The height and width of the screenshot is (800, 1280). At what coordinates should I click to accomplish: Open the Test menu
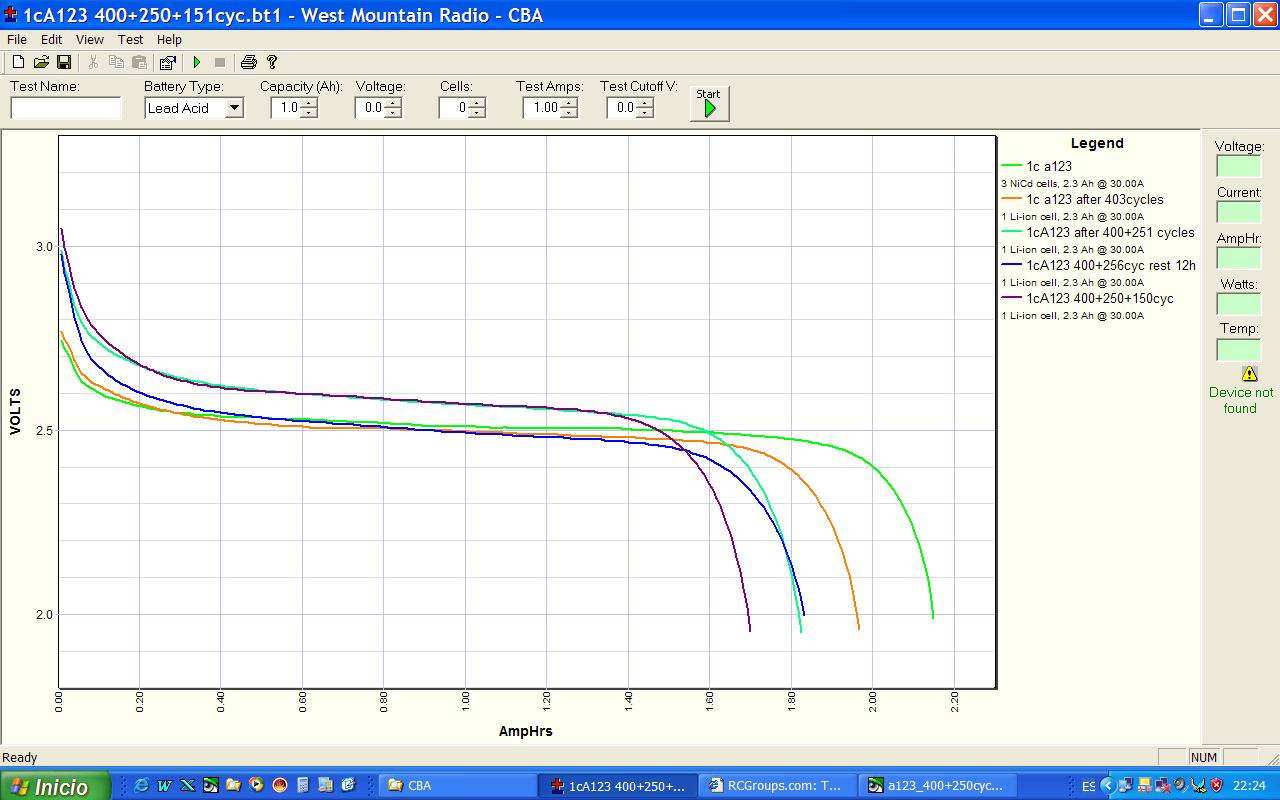130,39
